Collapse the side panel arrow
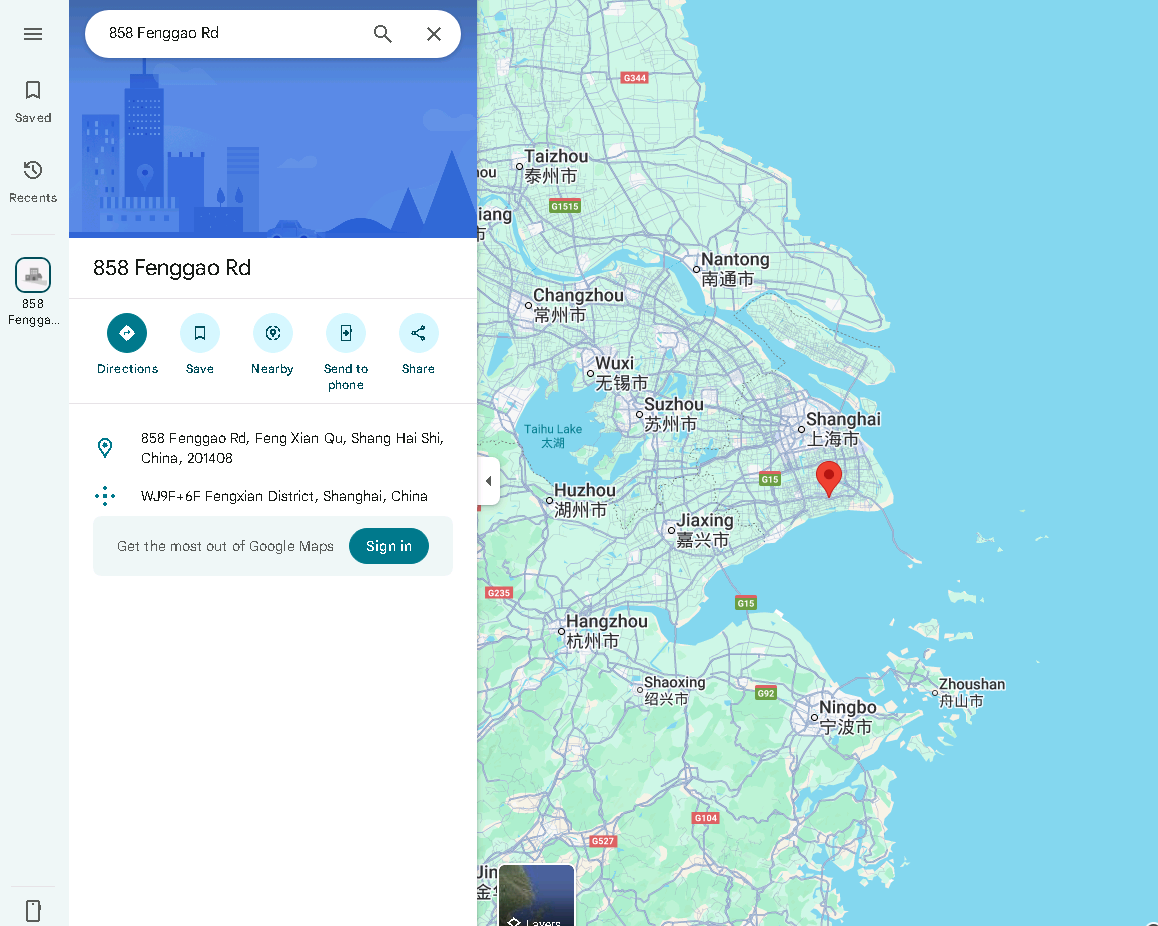The image size is (1158, 926). click(488, 481)
